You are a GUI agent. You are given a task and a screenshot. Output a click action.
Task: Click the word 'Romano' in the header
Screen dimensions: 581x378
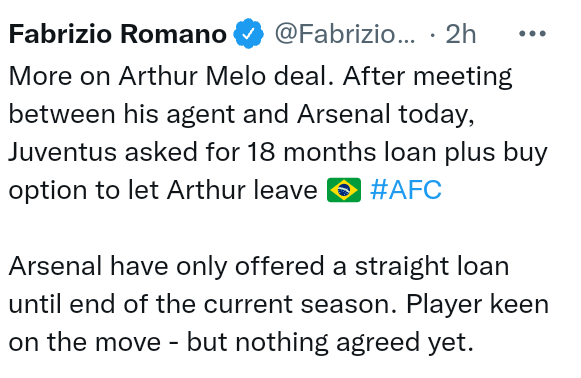(x=173, y=34)
